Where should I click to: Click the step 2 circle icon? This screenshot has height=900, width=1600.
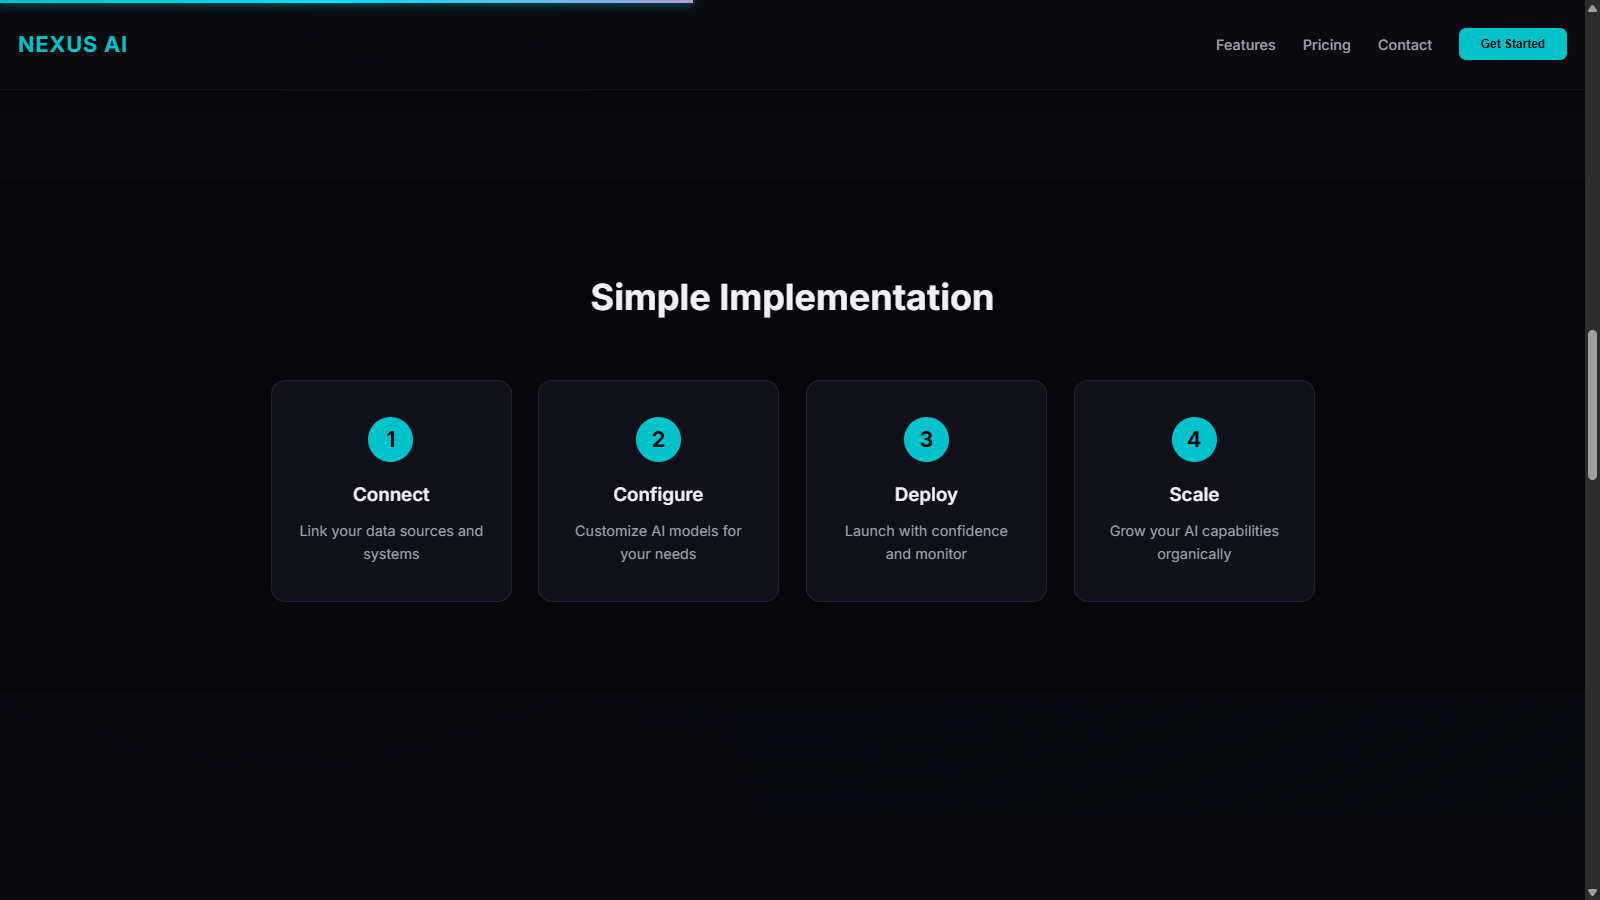point(658,439)
